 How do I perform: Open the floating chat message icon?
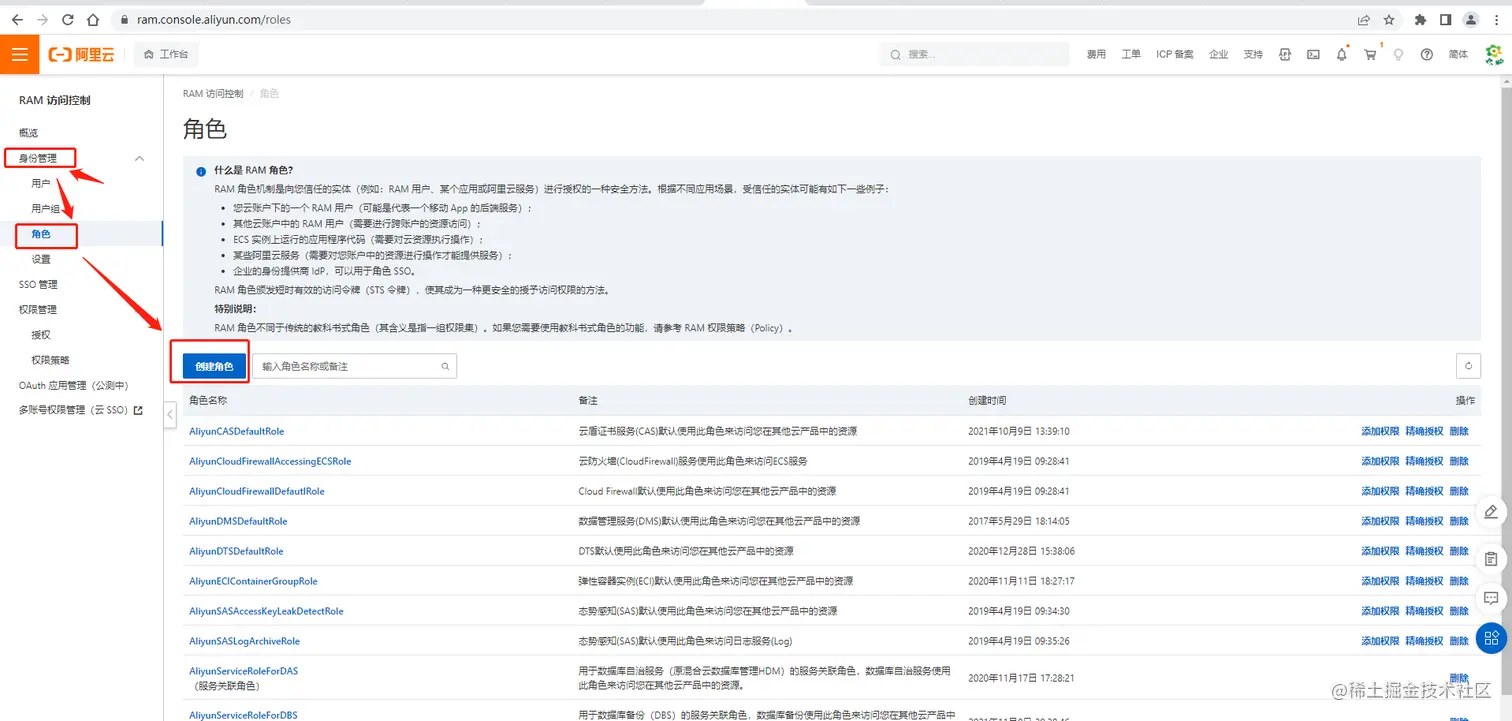1491,598
